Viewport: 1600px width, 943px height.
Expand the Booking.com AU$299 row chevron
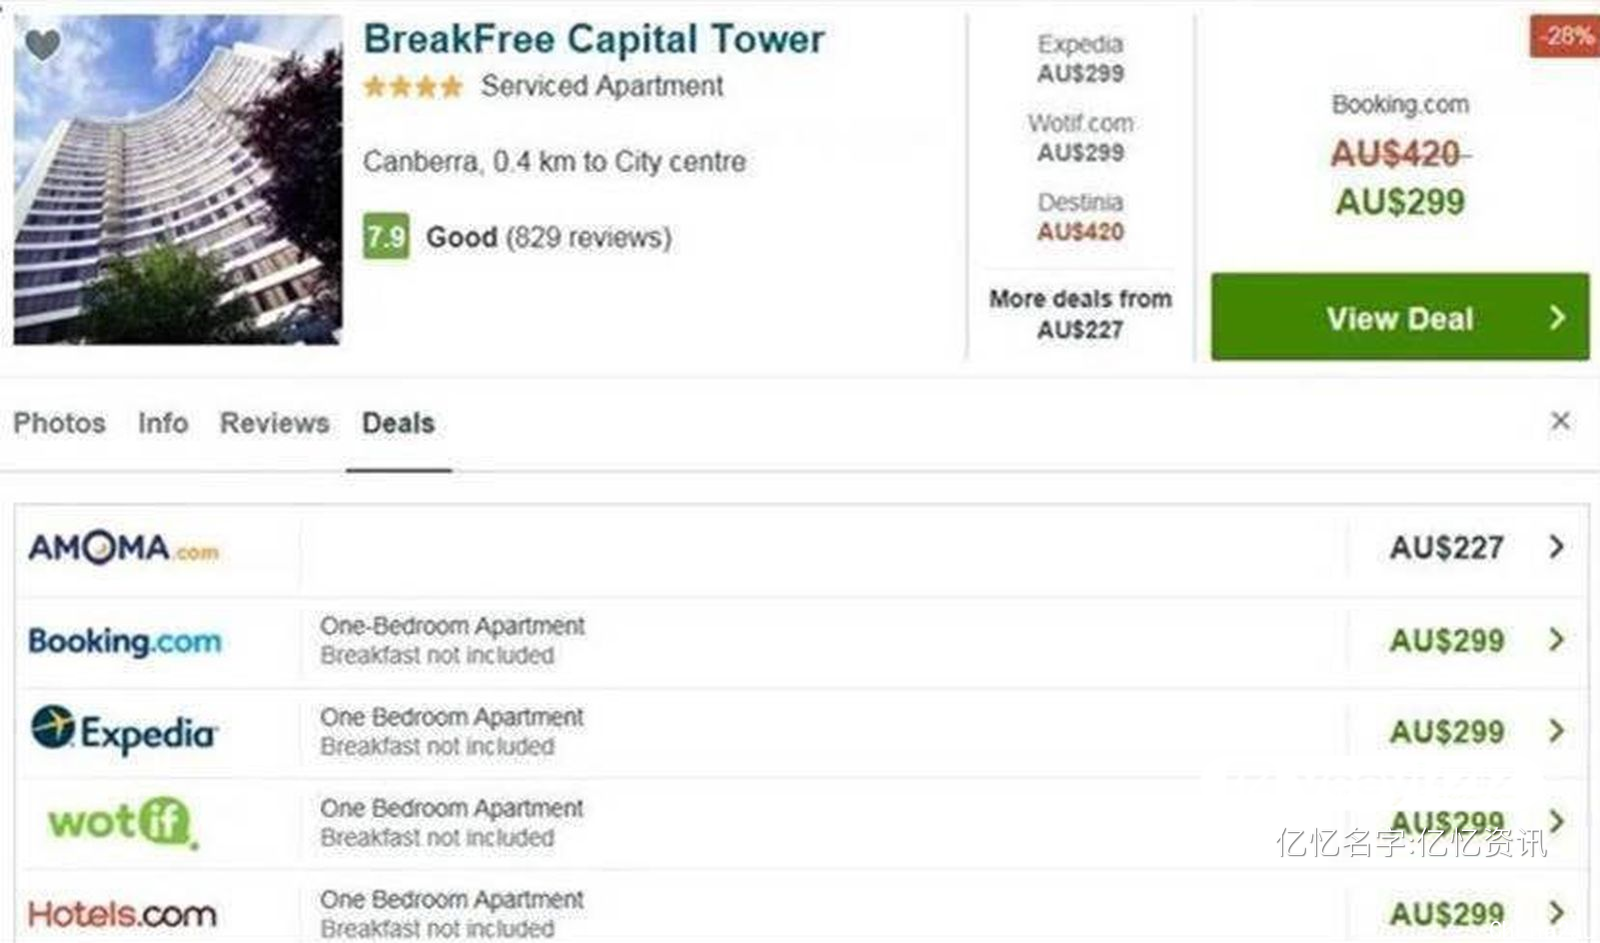[x=1556, y=639]
